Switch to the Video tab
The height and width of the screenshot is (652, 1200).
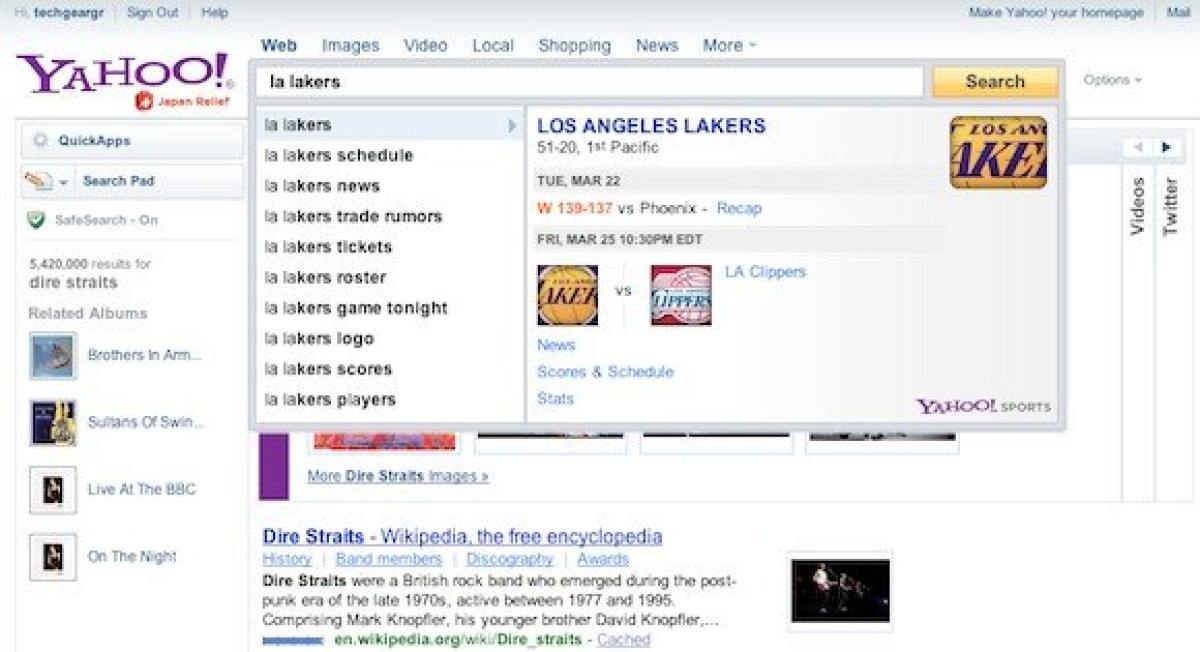tap(425, 45)
